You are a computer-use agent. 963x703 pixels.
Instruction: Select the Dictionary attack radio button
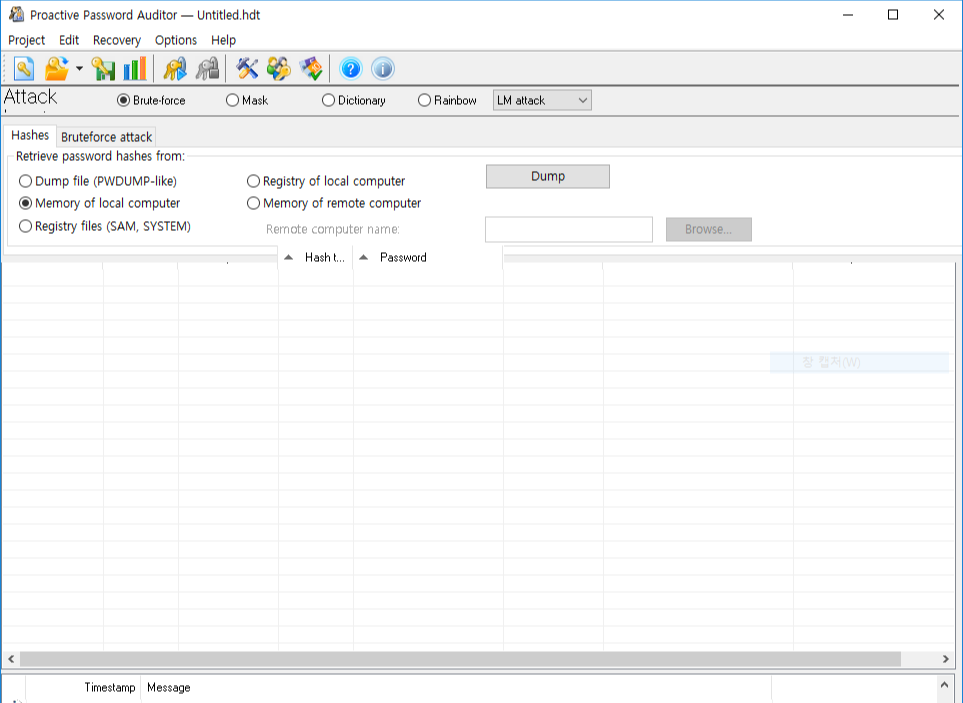pos(354,100)
